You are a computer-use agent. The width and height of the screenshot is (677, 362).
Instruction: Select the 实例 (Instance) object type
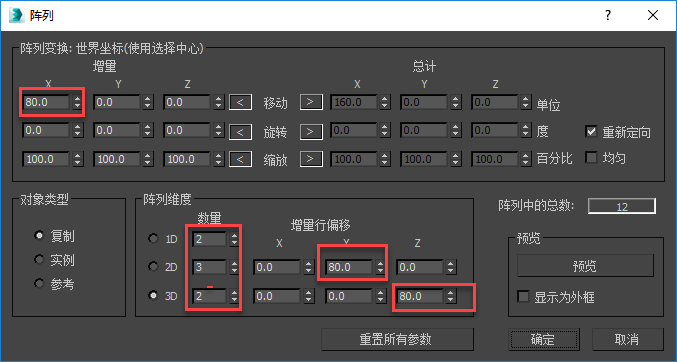39,260
